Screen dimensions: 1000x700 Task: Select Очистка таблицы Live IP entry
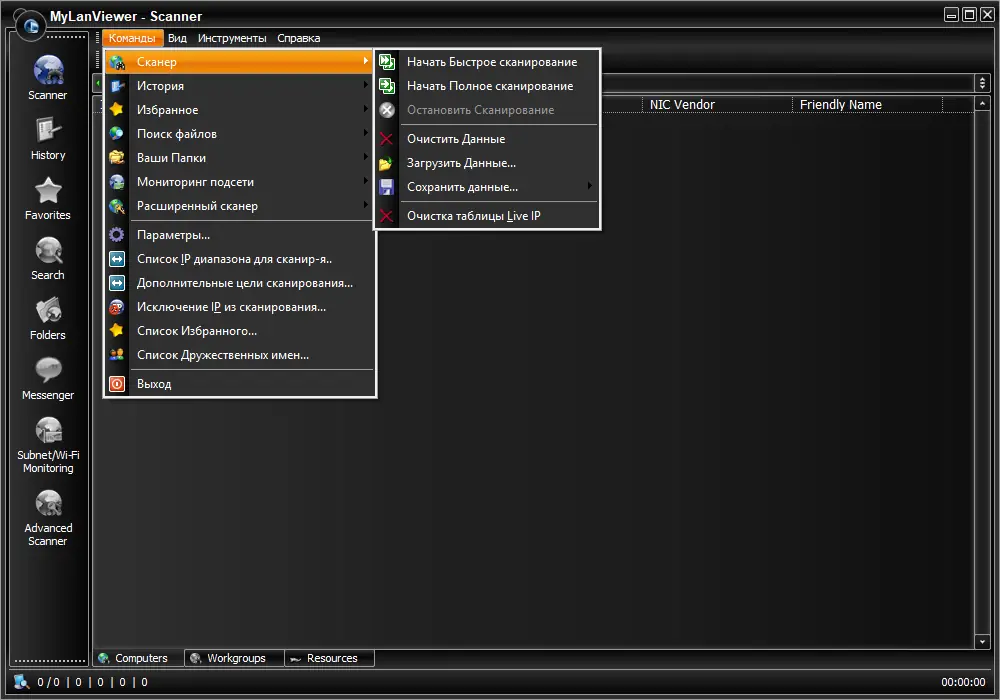pos(487,216)
